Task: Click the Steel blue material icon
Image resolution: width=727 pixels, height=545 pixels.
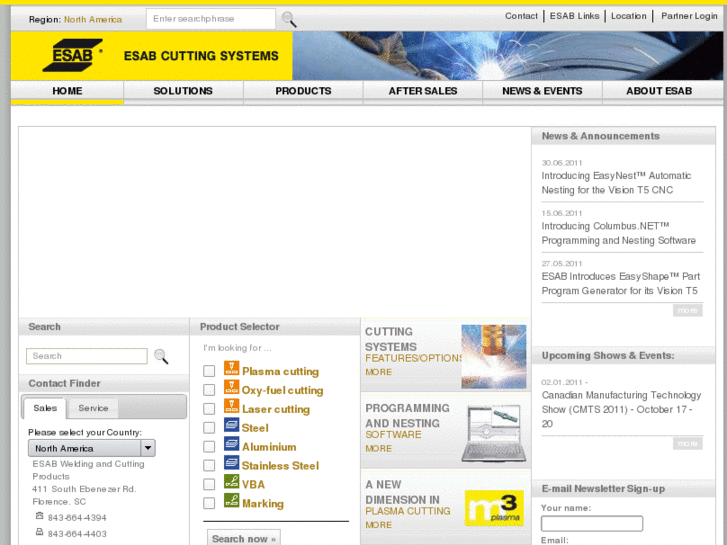Action: tap(231, 425)
